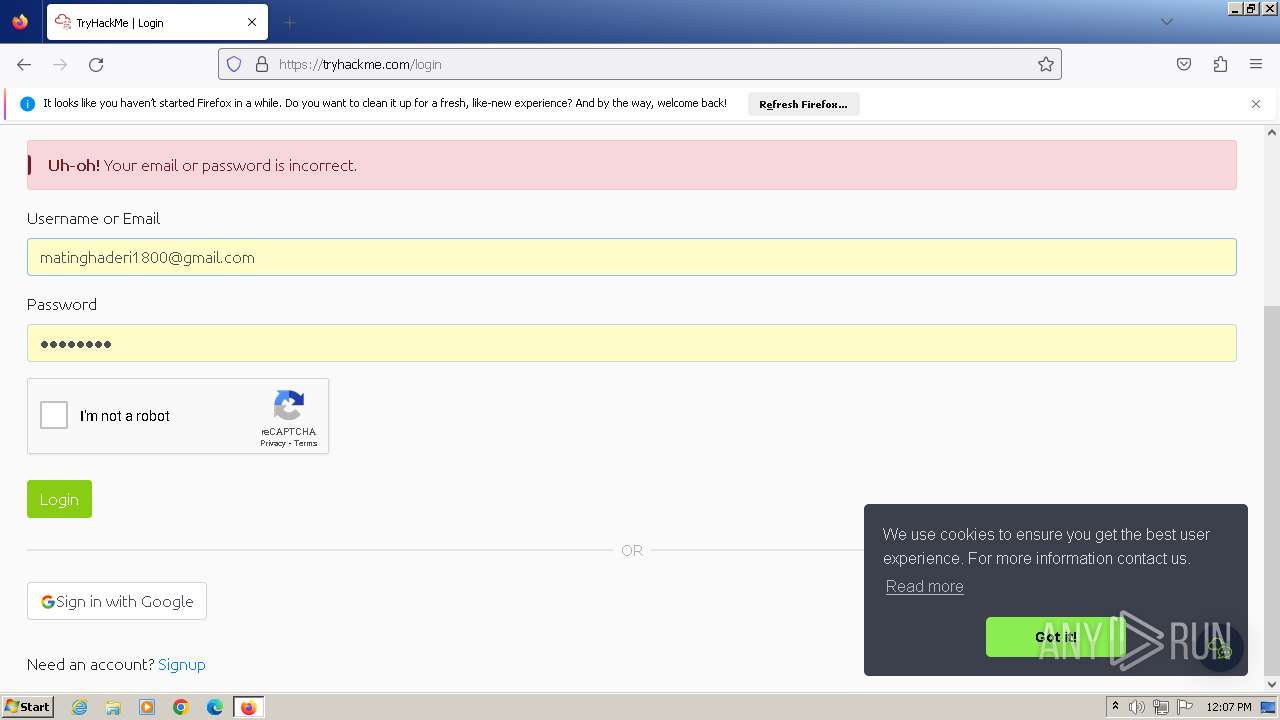Click the padlock site info icon
This screenshot has height=720, width=1280.
[262, 64]
